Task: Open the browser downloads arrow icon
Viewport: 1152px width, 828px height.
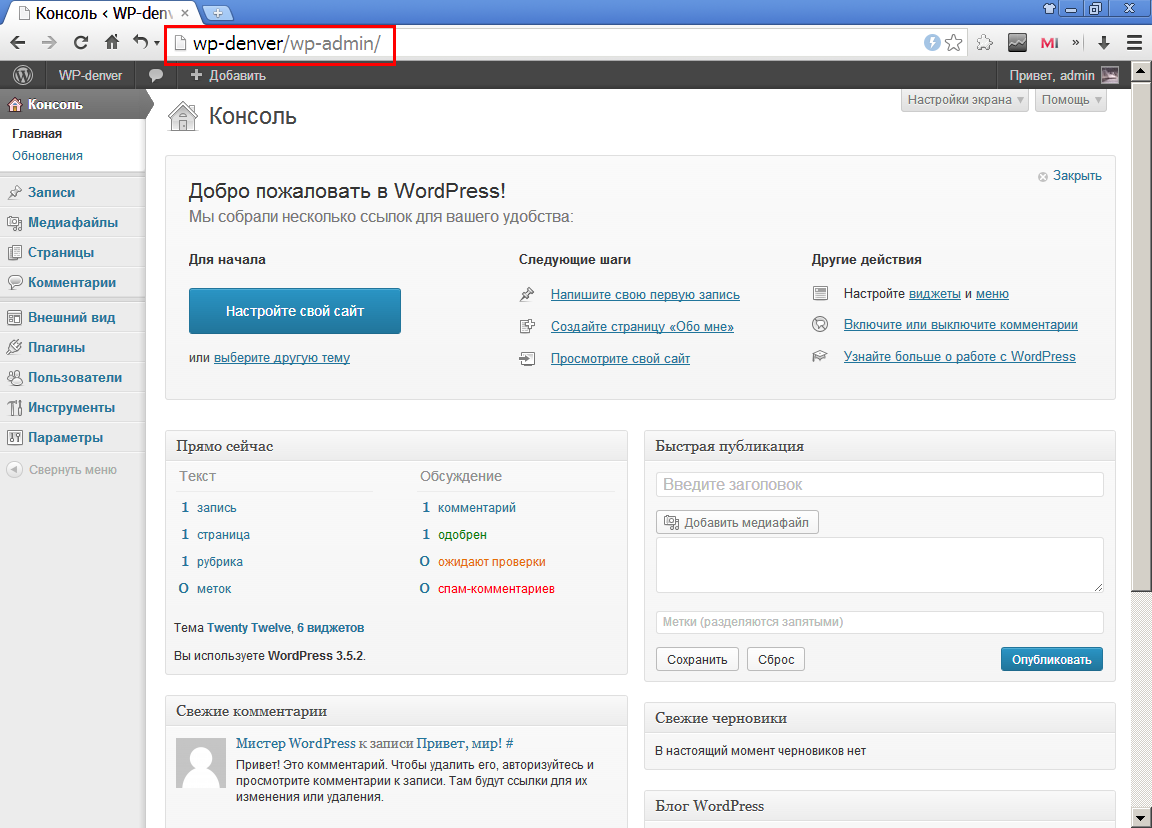Action: pyautogui.click(x=1104, y=43)
